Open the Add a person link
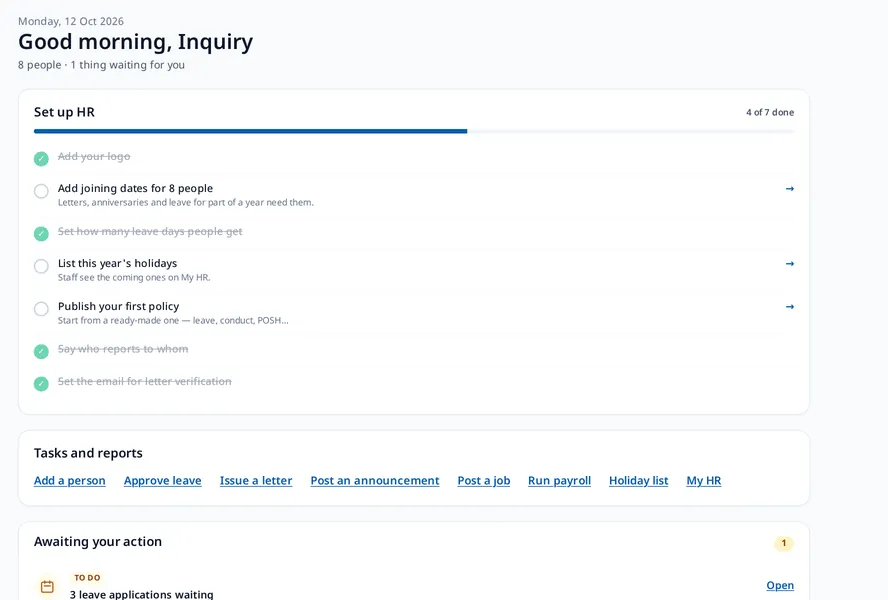The image size is (888, 600). (70, 480)
